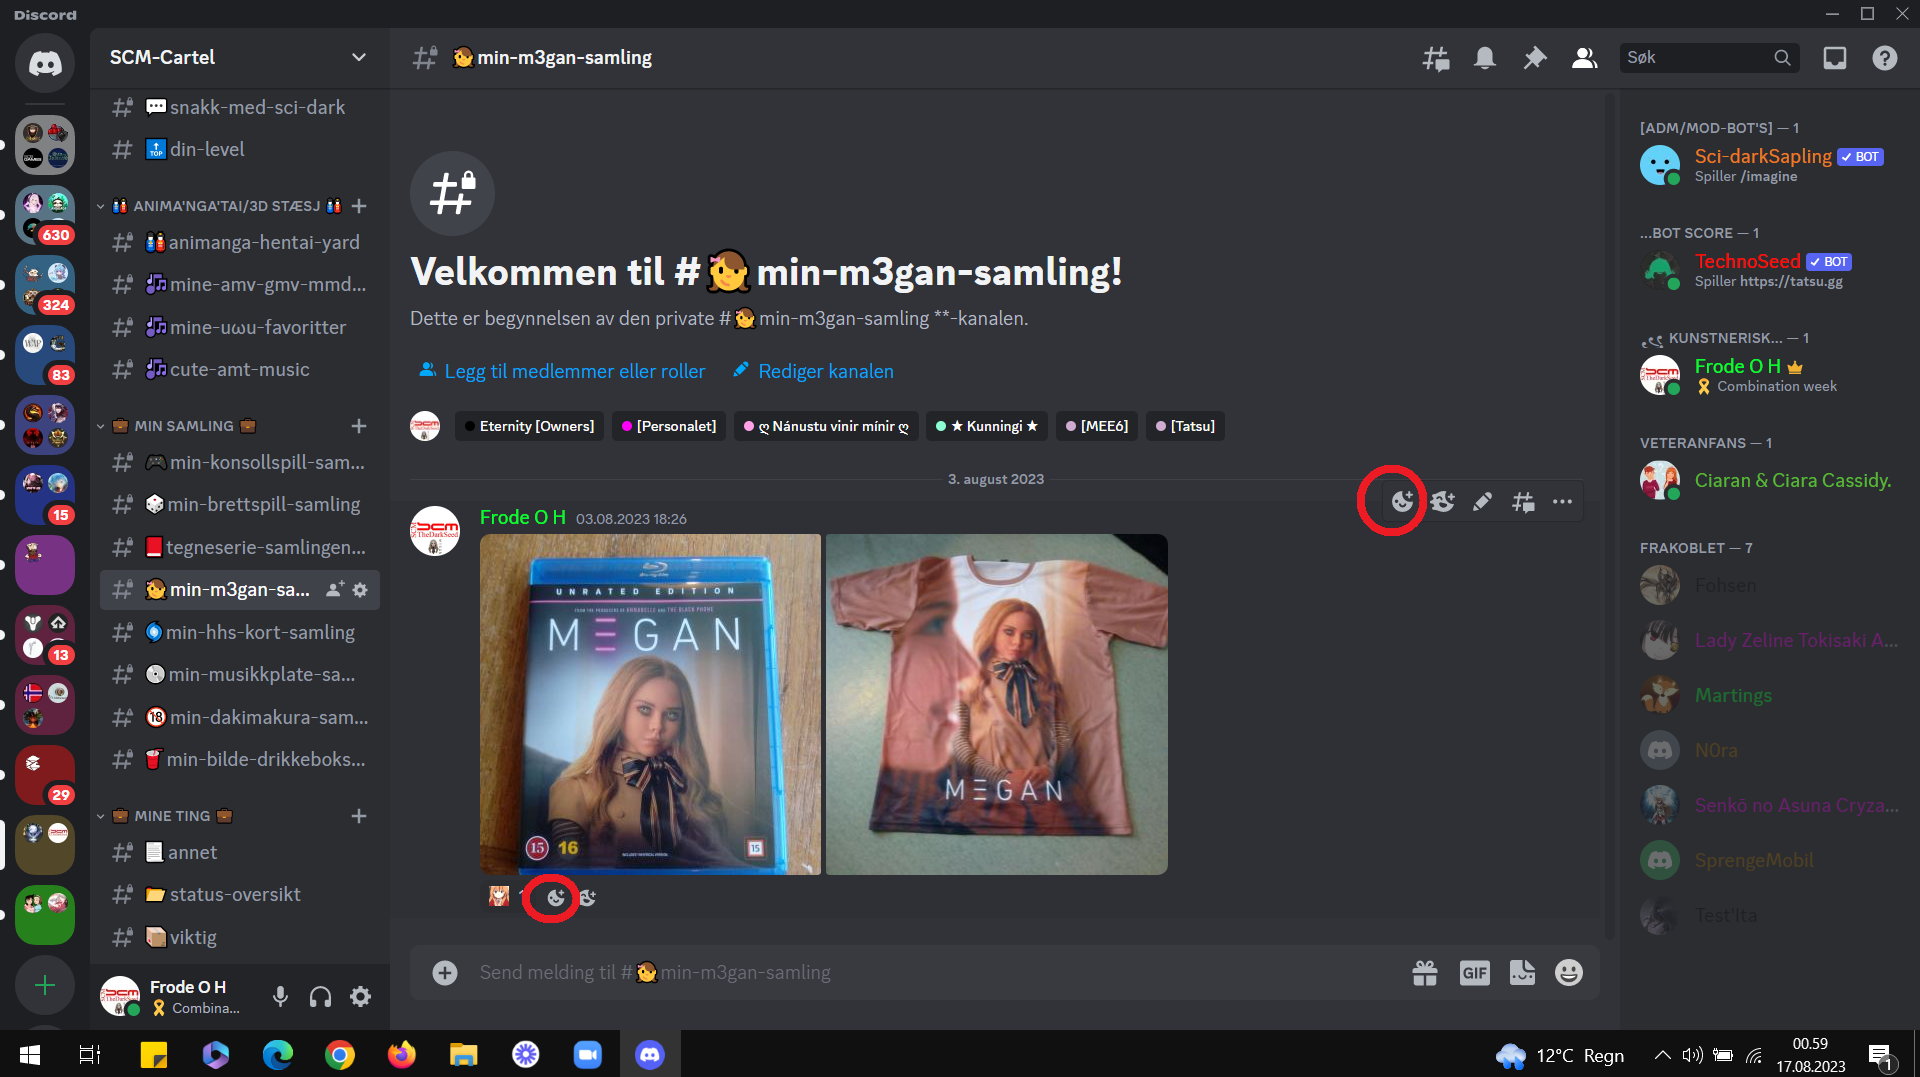Collapse the MINE TING category
Screen dimensions: 1920x1077
pyautogui.click(x=172, y=816)
